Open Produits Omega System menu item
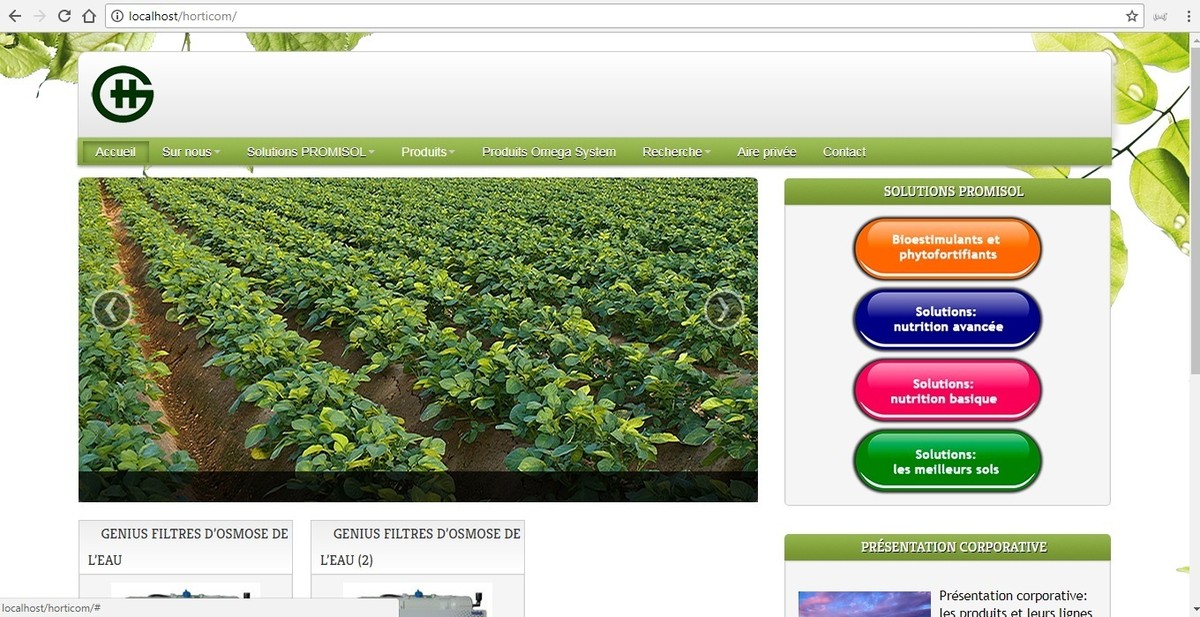Image resolution: width=1200 pixels, height=617 pixels. 549,152
